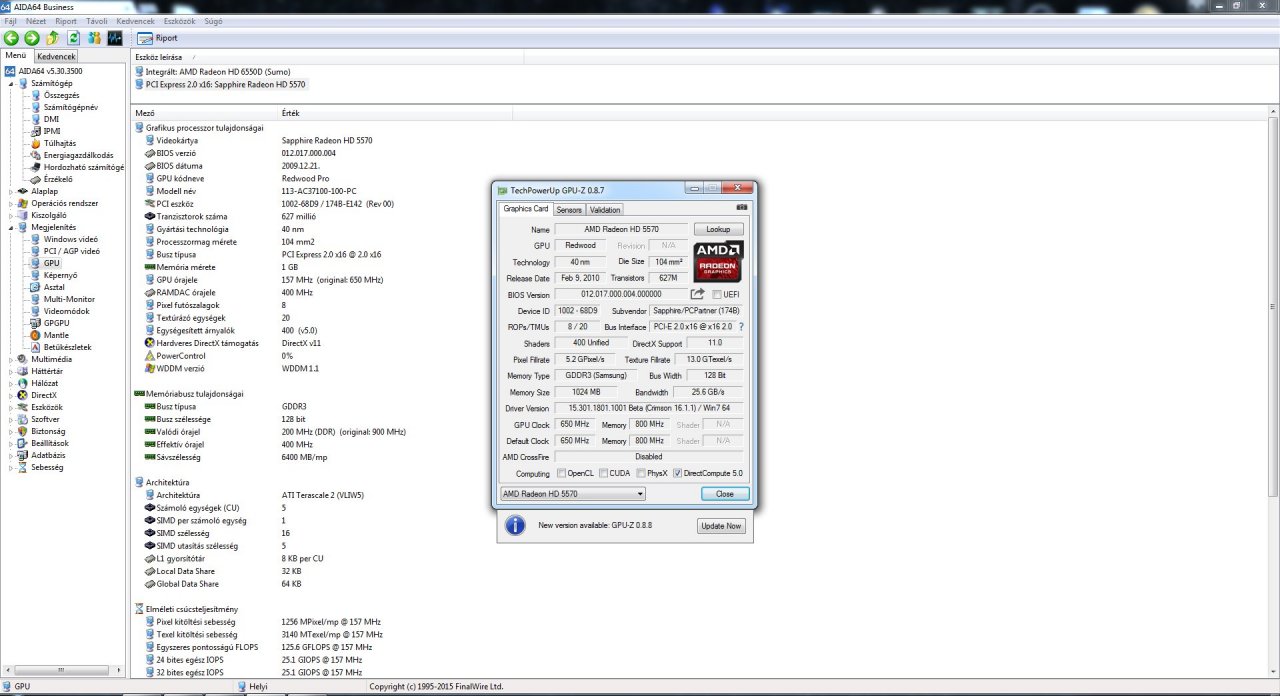Collapse the Megjelenítés tree node
Viewport: 1280px width, 696px height.
point(11,227)
